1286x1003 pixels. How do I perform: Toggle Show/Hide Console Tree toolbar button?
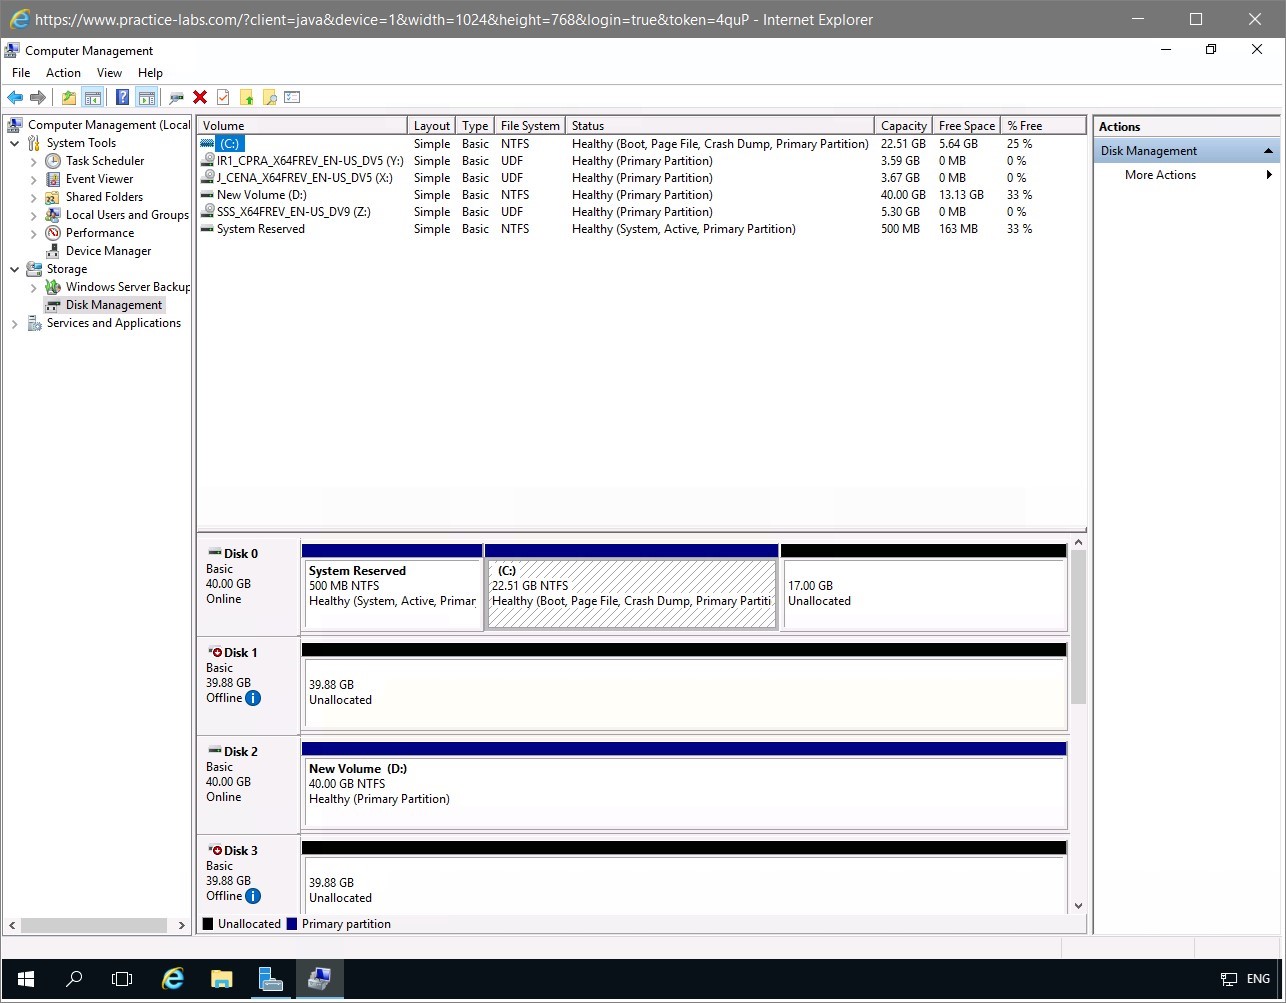tap(93, 97)
